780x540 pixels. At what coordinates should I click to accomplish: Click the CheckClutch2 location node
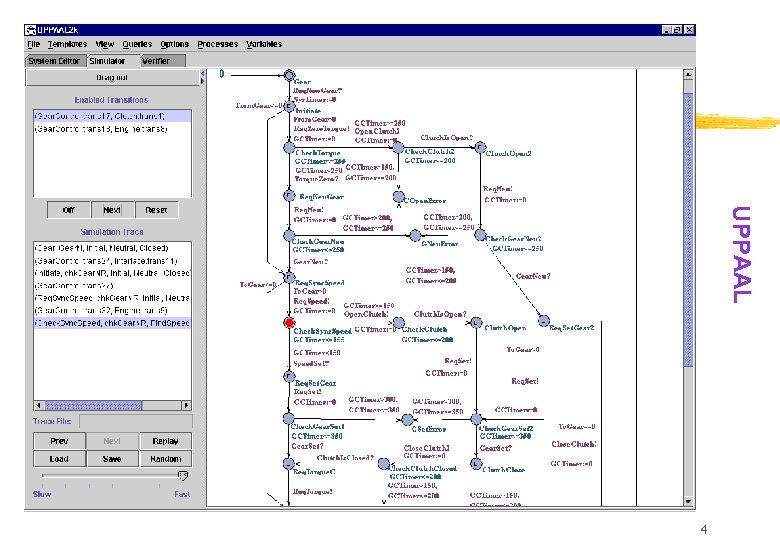[x=398, y=147]
